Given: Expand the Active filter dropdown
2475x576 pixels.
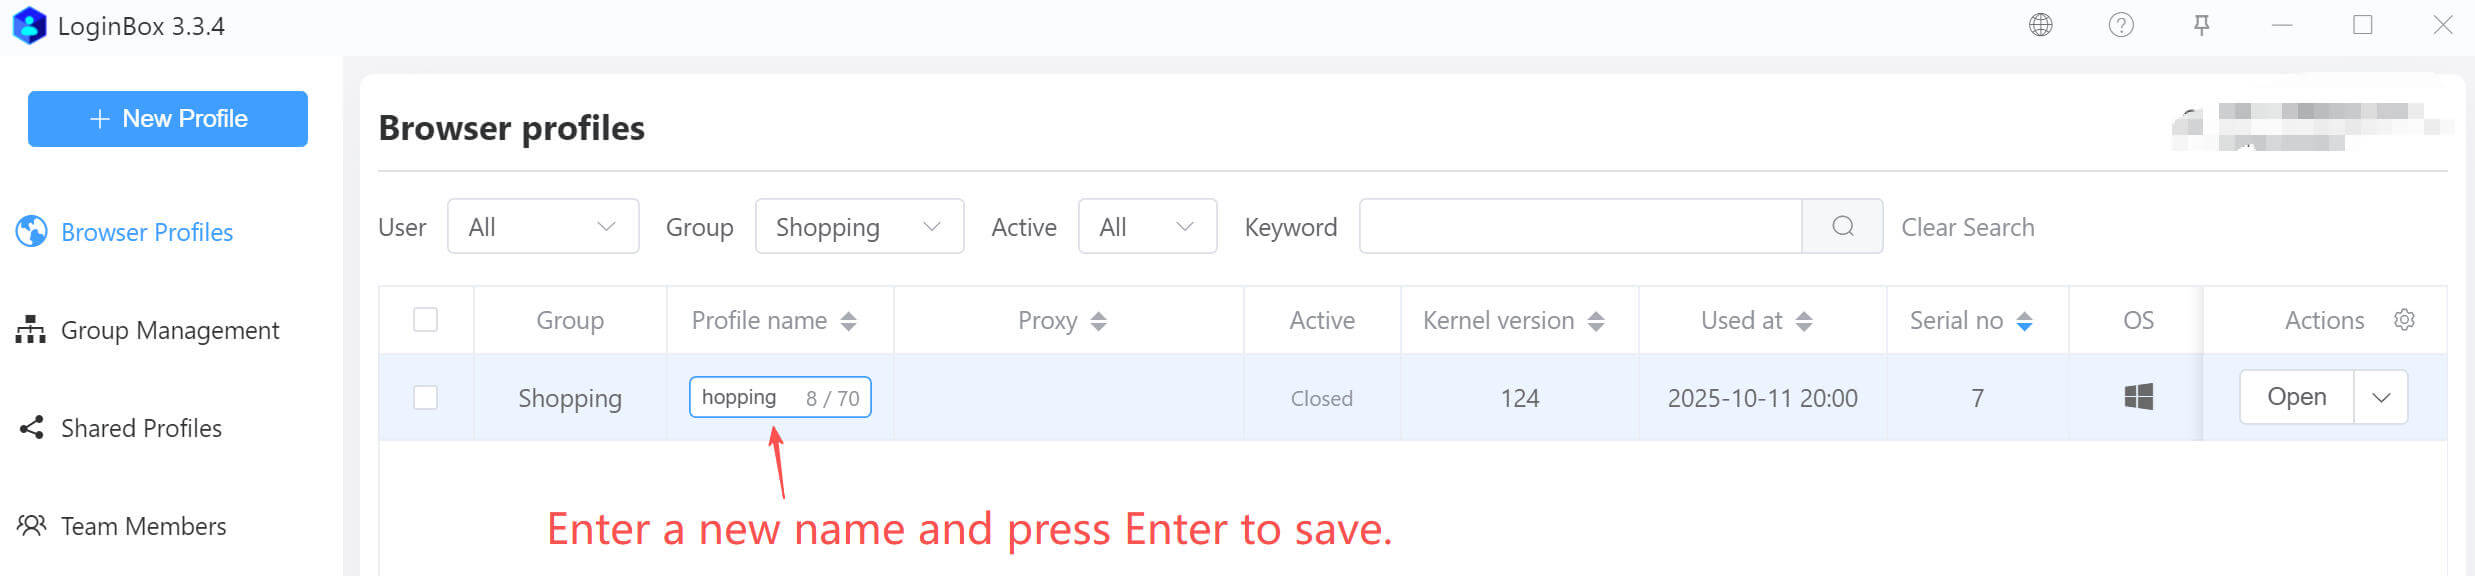Looking at the screenshot, I should tap(1147, 227).
